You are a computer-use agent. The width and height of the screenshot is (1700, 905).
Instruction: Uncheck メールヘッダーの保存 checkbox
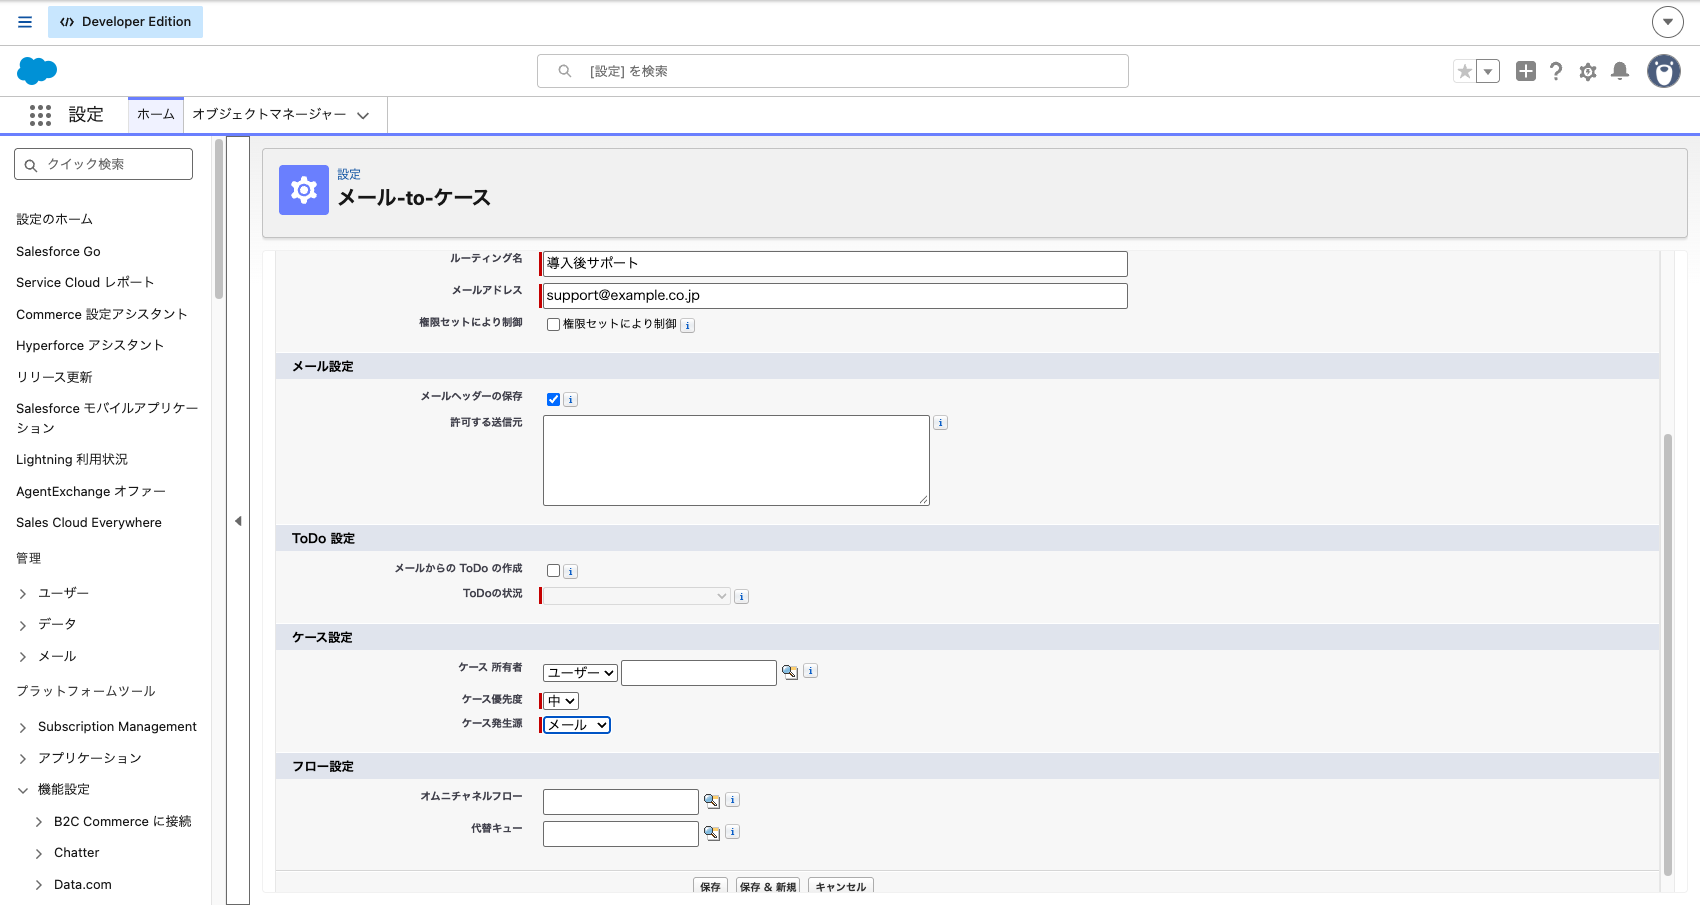[553, 399]
